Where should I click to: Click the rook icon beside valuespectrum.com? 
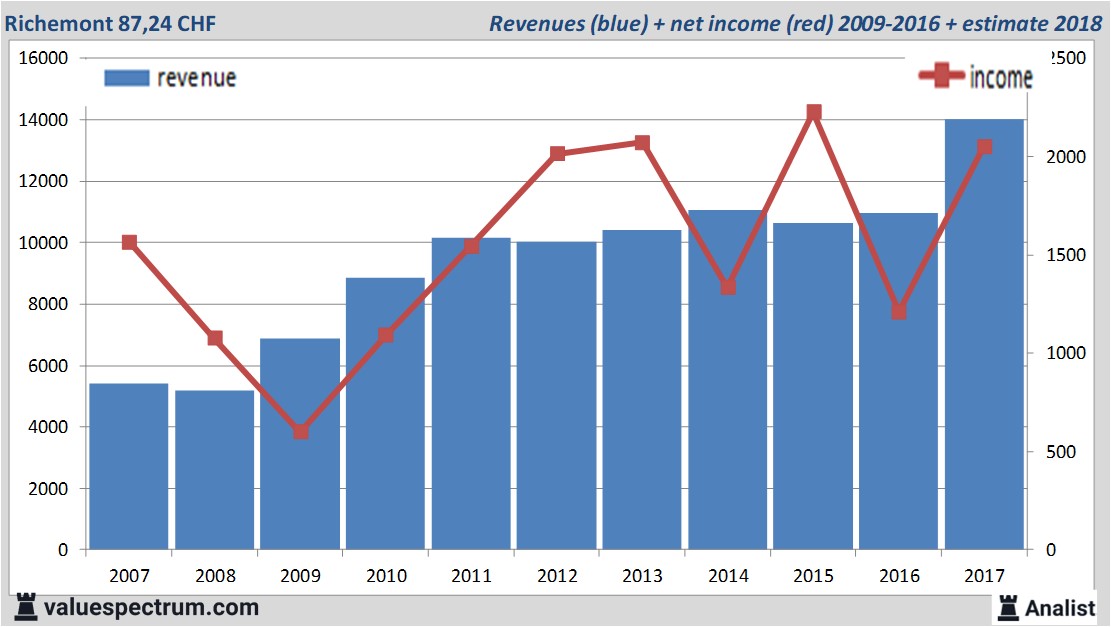[x=24, y=606]
